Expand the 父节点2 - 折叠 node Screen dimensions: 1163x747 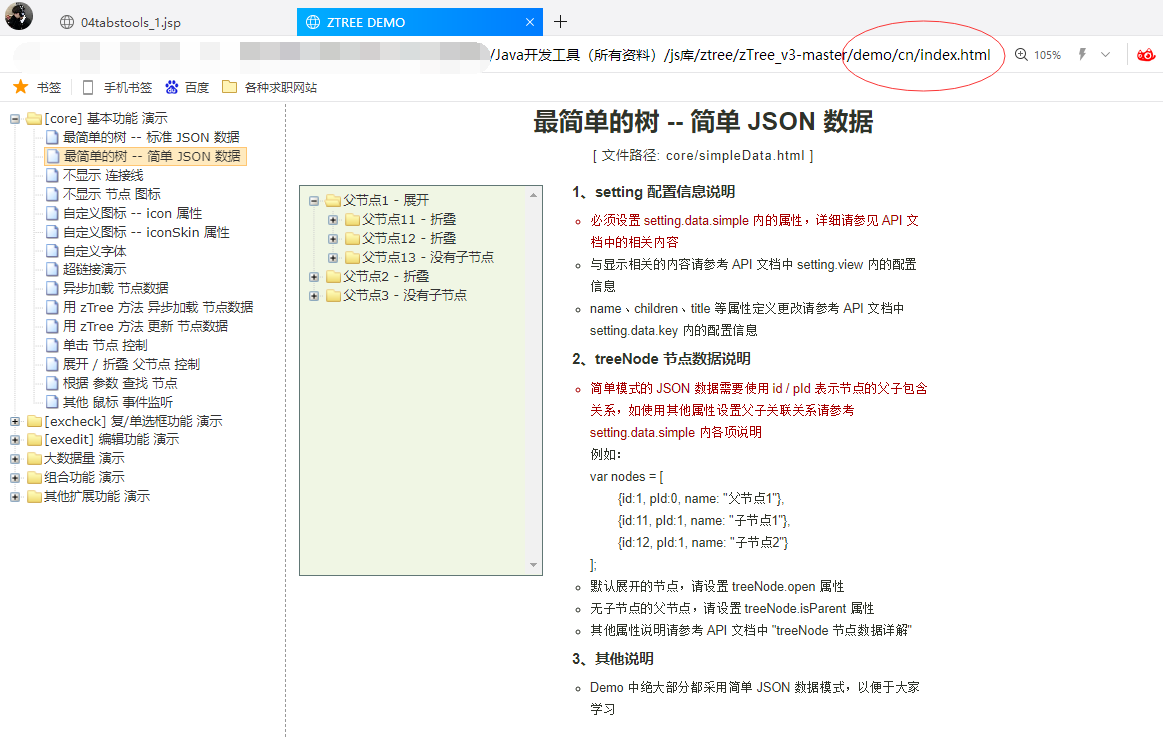(x=315, y=276)
